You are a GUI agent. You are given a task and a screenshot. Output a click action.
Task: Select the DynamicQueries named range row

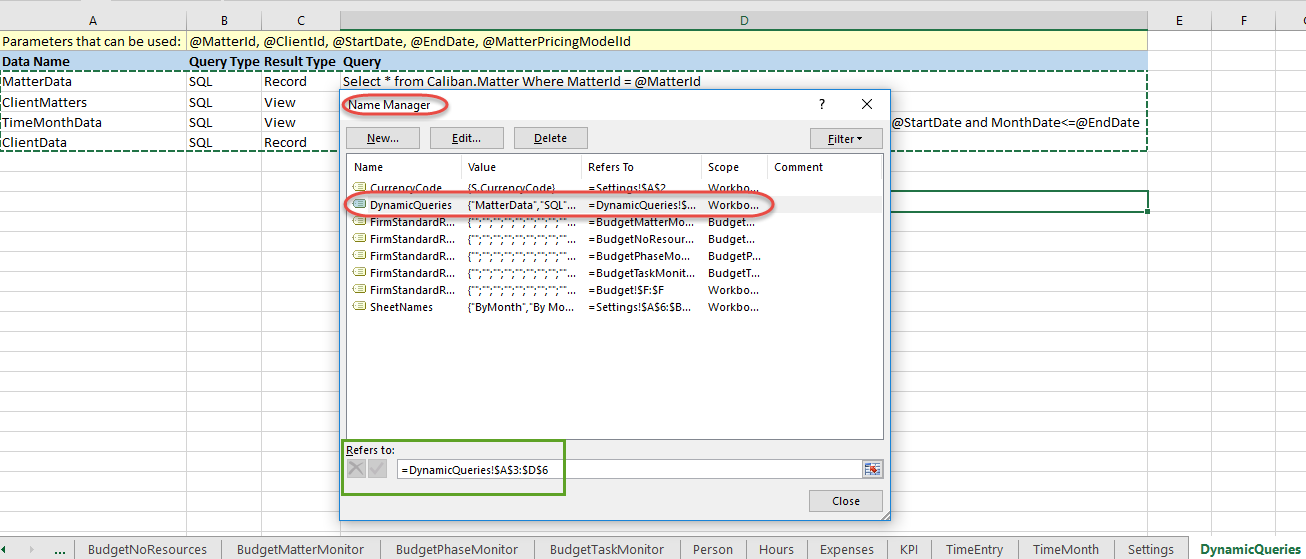pos(410,205)
